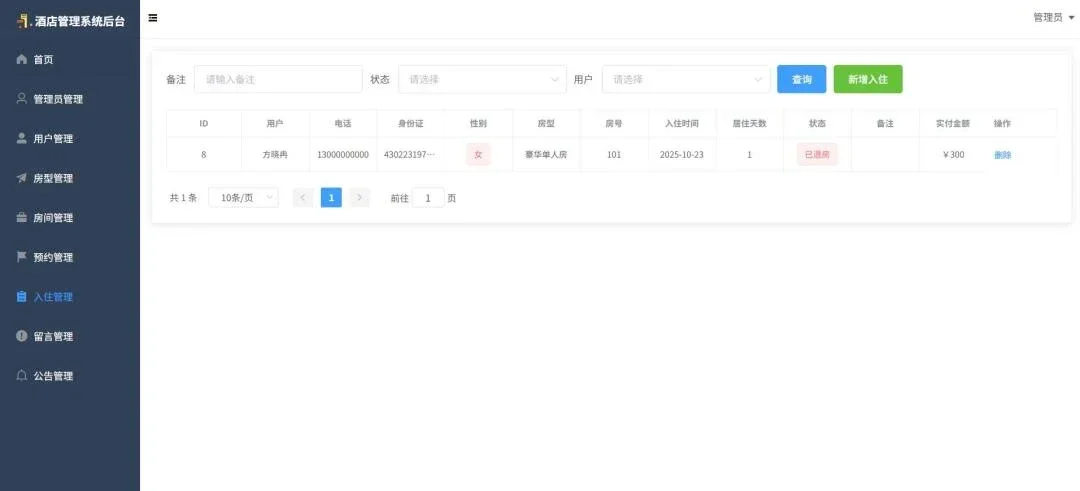This screenshot has width=1080, height=491.
Task: Click the 新增入住 button
Action: pyautogui.click(x=868, y=79)
